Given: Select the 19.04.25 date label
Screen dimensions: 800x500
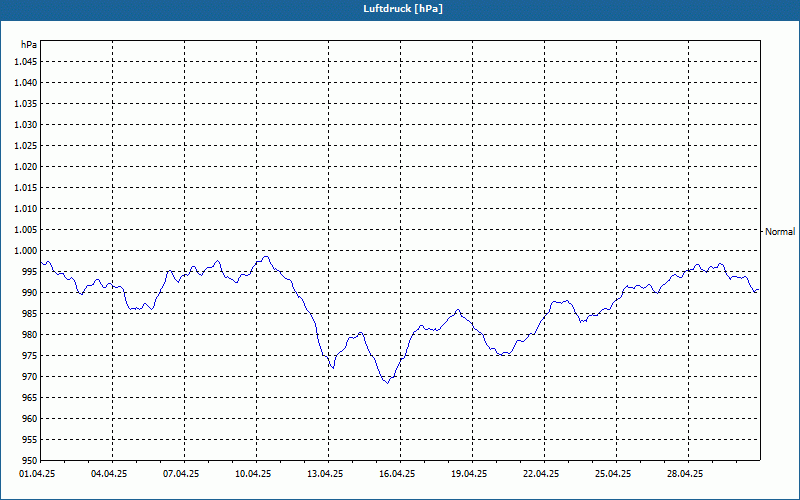Looking at the screenshot, I should pyautogui.click(x=469, y=474).
